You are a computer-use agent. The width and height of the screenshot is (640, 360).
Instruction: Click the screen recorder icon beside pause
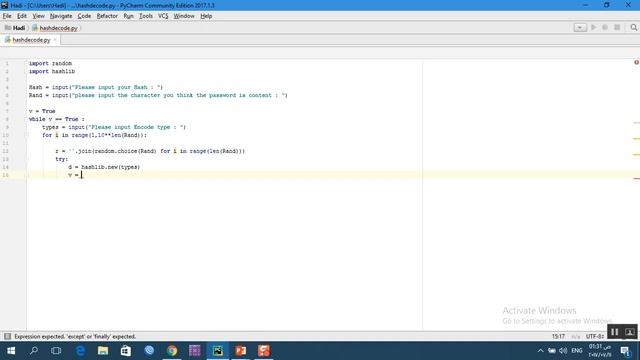pos(629,332)
